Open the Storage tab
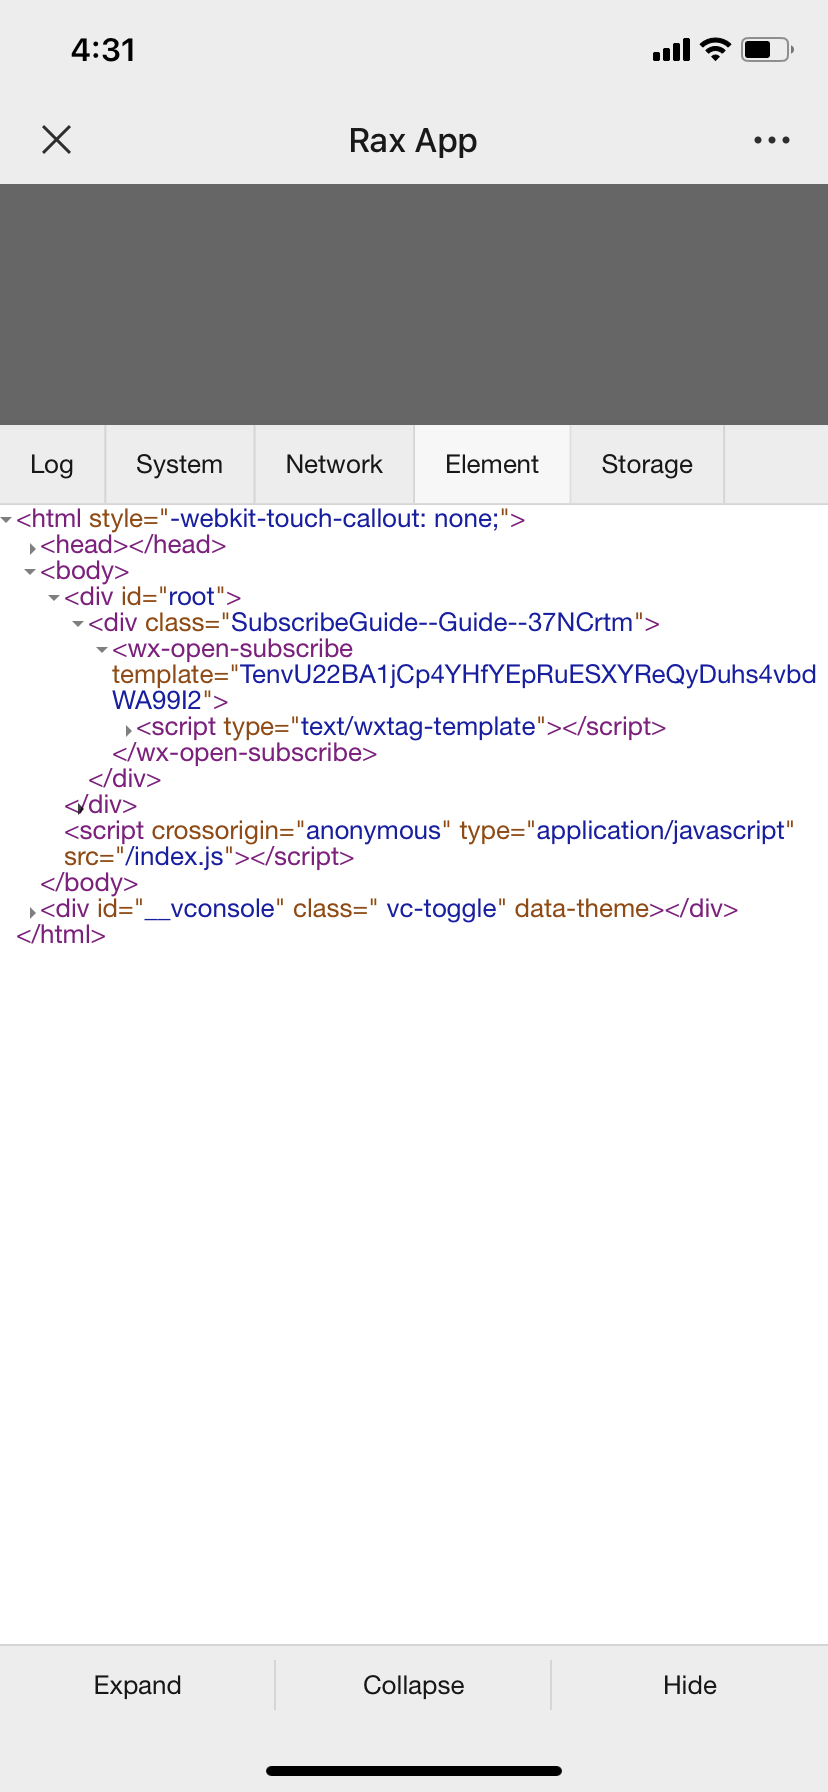Screen dimensions: 828x1792 click(x=647, y=465)
